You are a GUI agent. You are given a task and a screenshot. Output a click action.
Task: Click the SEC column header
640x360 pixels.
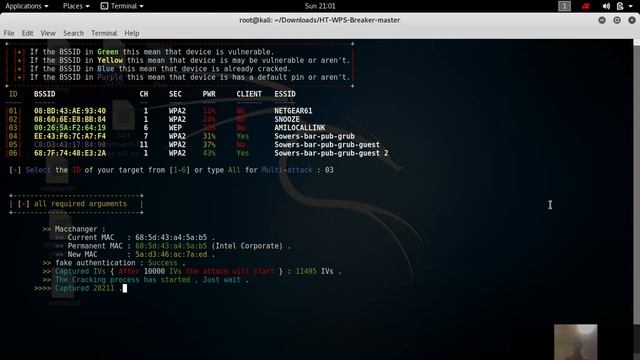tap(175, 94)
